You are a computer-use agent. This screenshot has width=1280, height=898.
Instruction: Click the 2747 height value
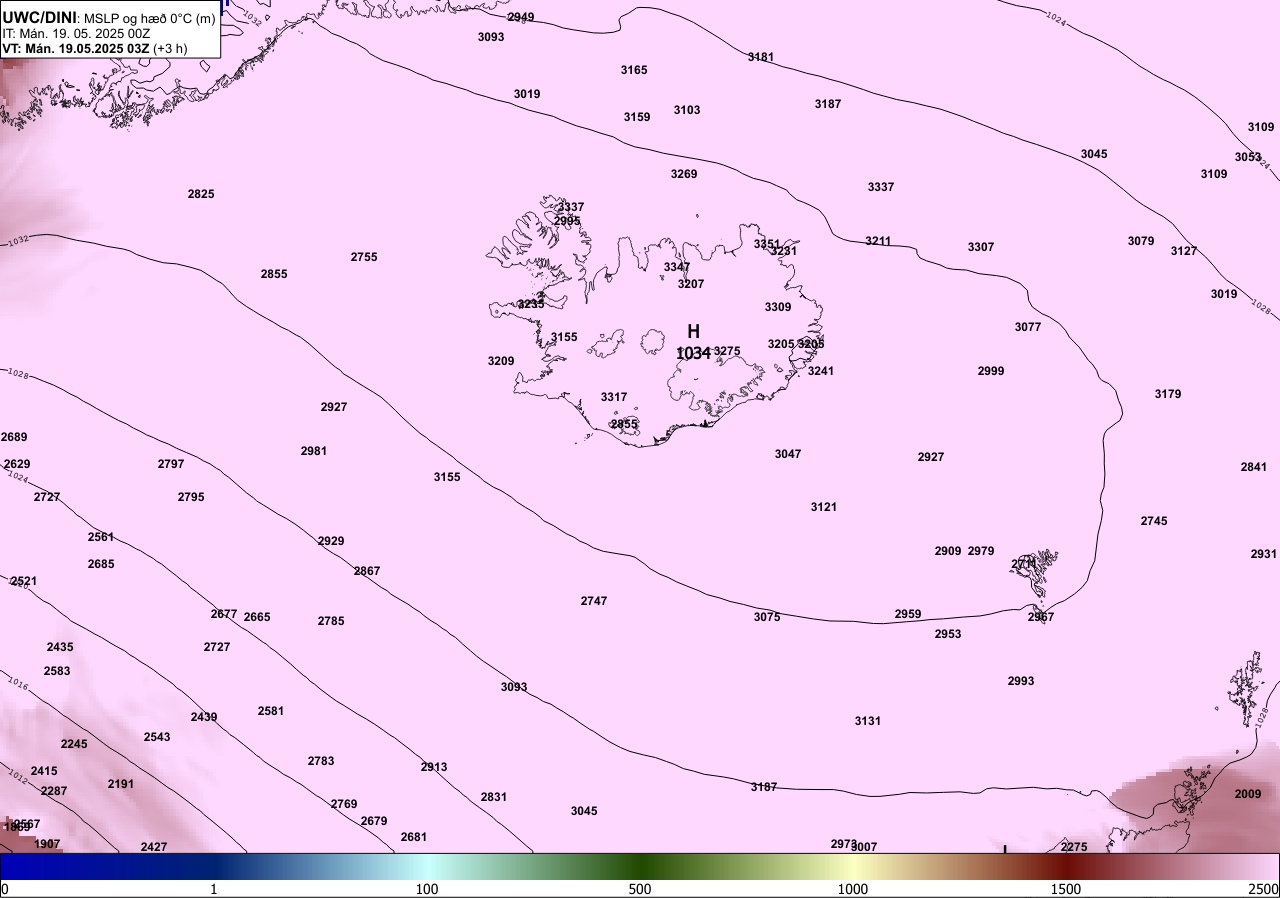point(594,601)
